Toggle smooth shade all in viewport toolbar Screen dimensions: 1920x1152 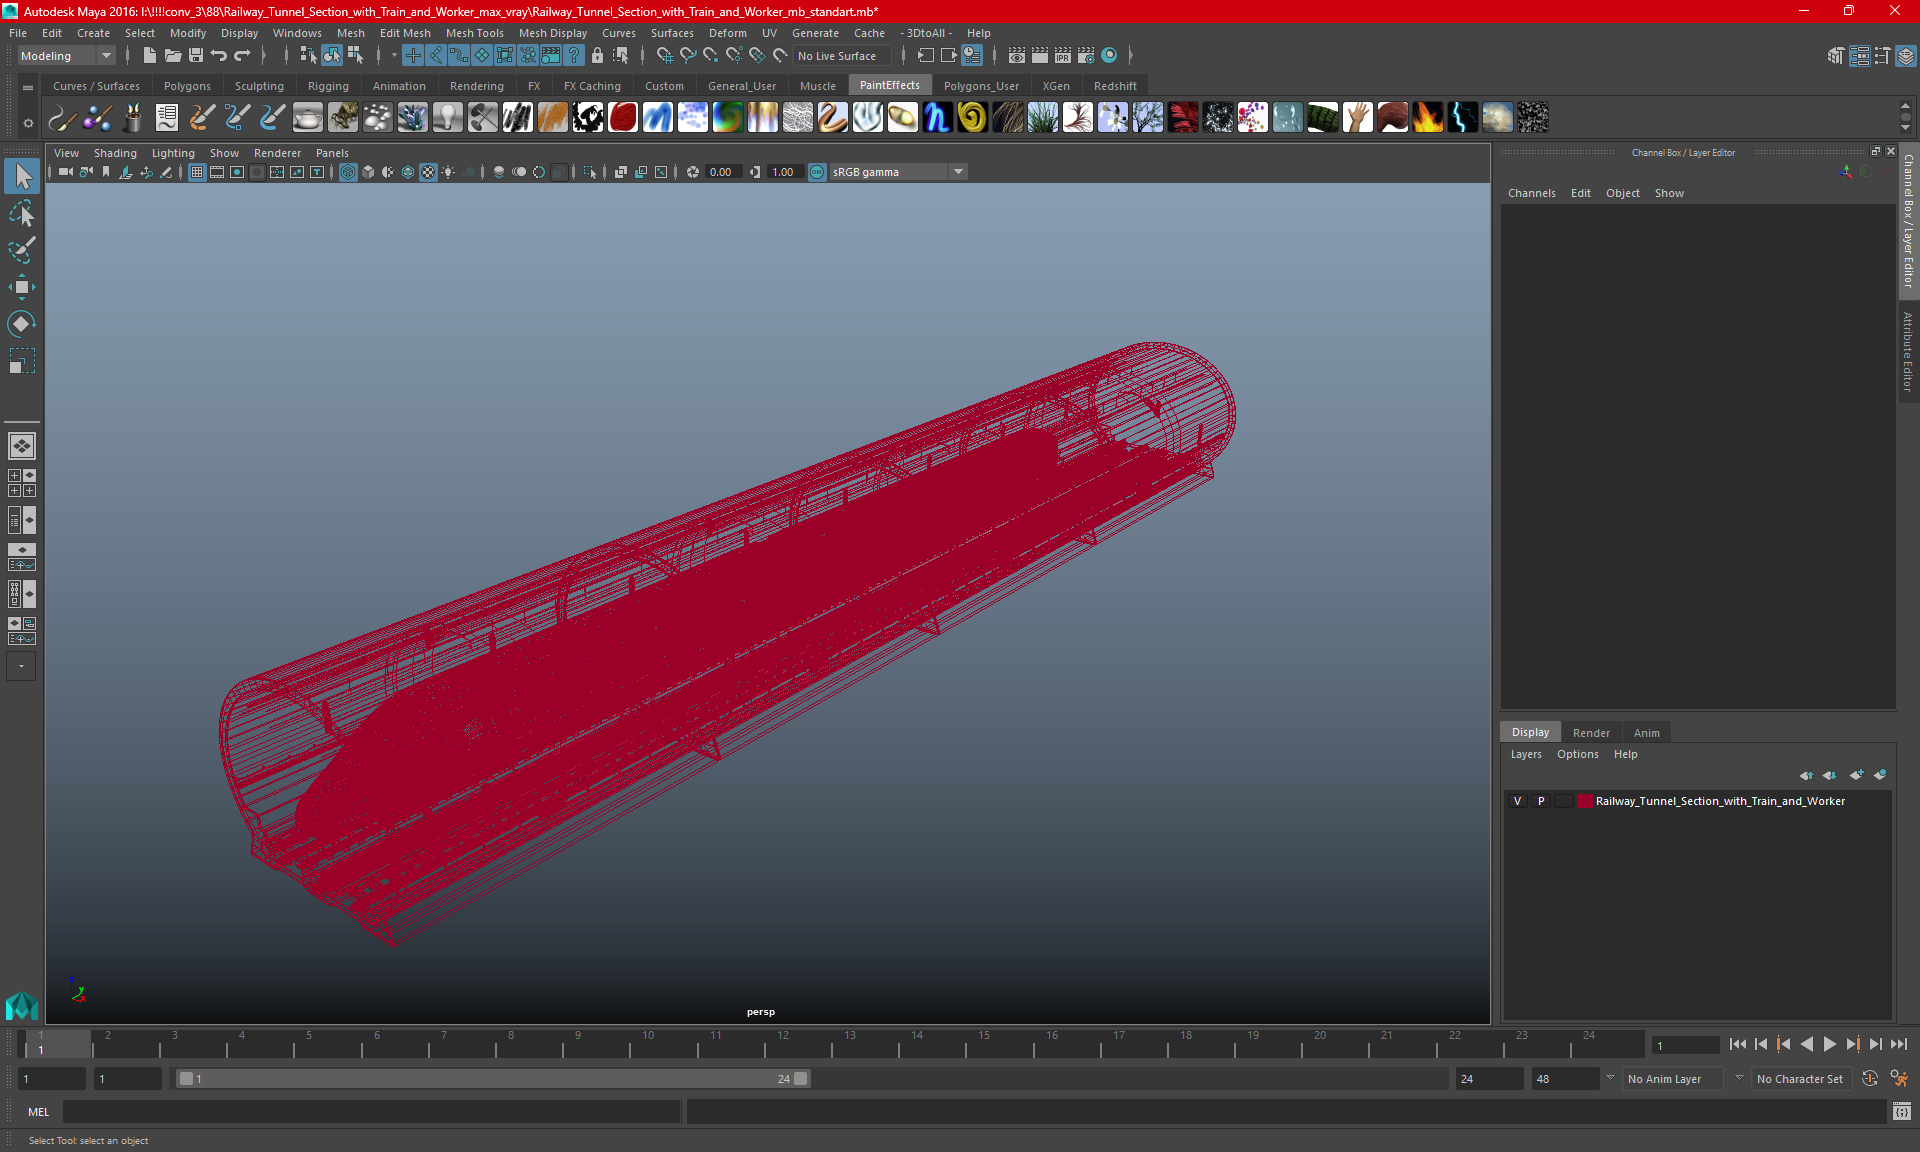click(x=368, y=172)
